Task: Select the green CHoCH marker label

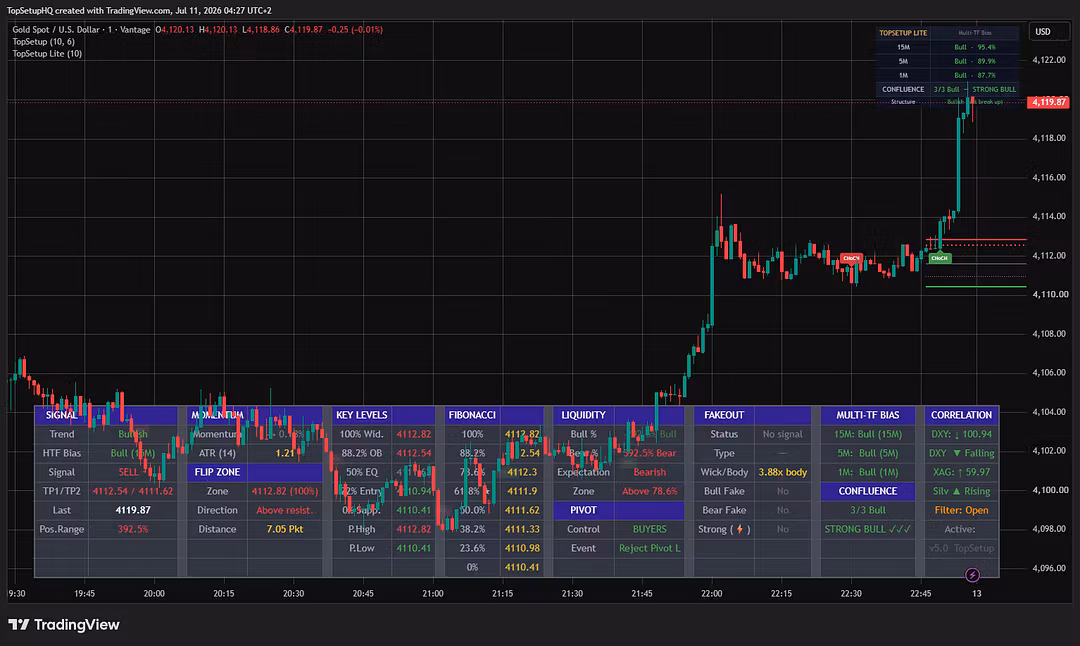Action: pyautogui.click(x=939, y=258)
